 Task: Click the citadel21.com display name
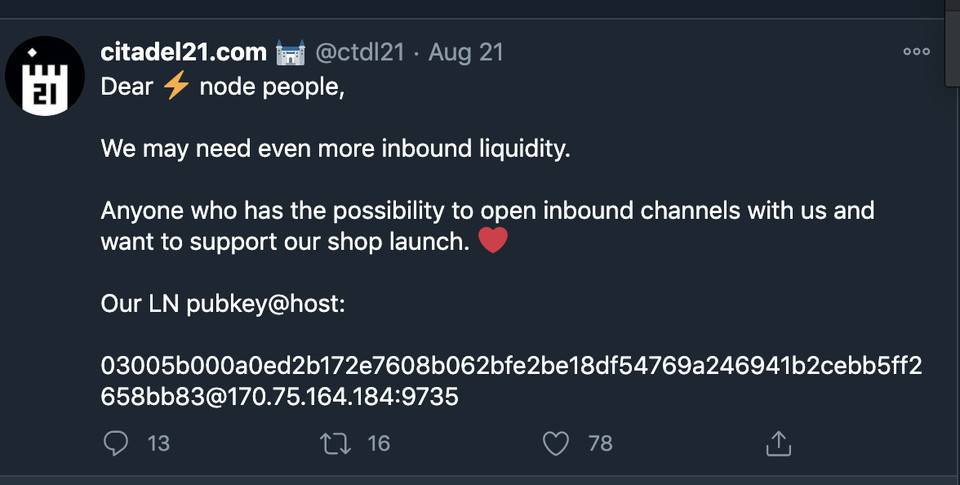pos(184,52)
